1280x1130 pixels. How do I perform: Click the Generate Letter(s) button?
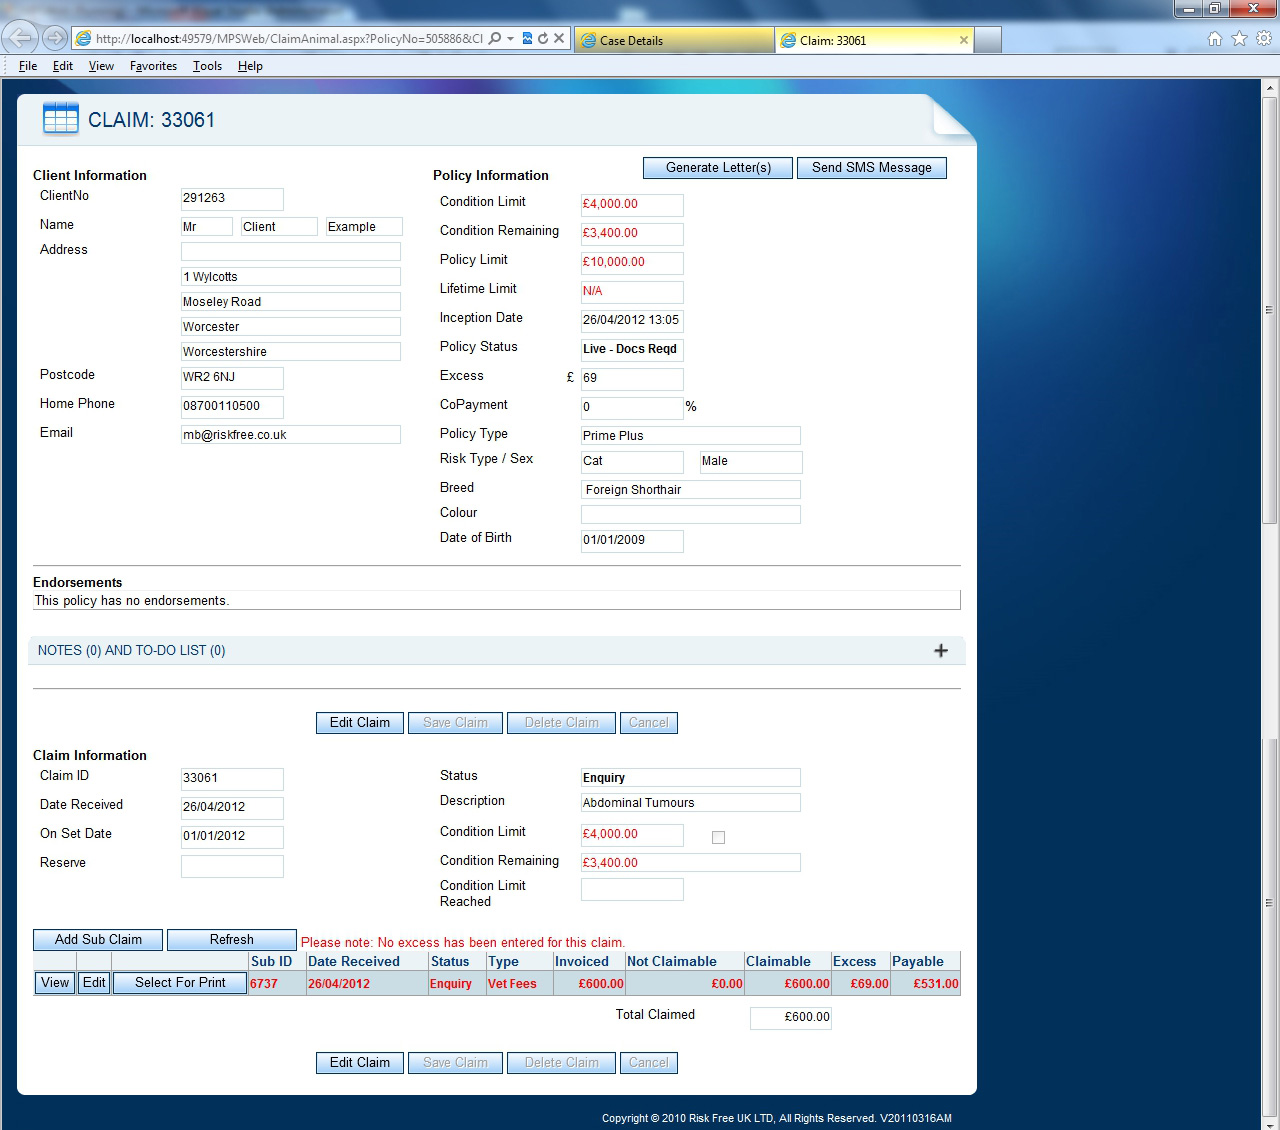coord(718,168)
